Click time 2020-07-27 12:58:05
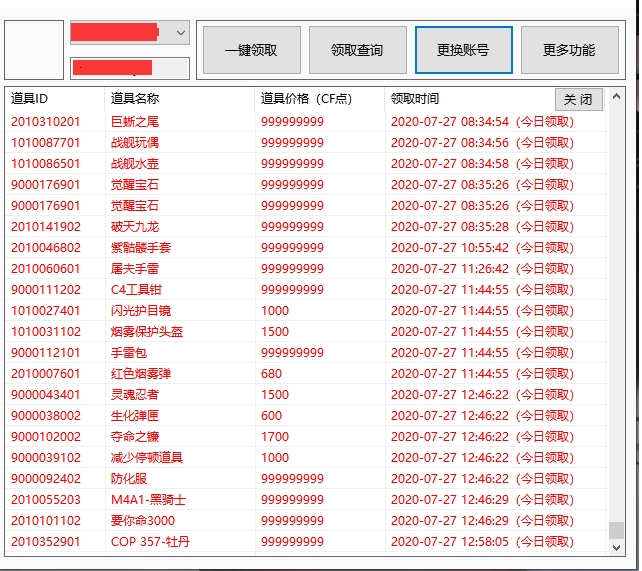 tap(450, 542)
